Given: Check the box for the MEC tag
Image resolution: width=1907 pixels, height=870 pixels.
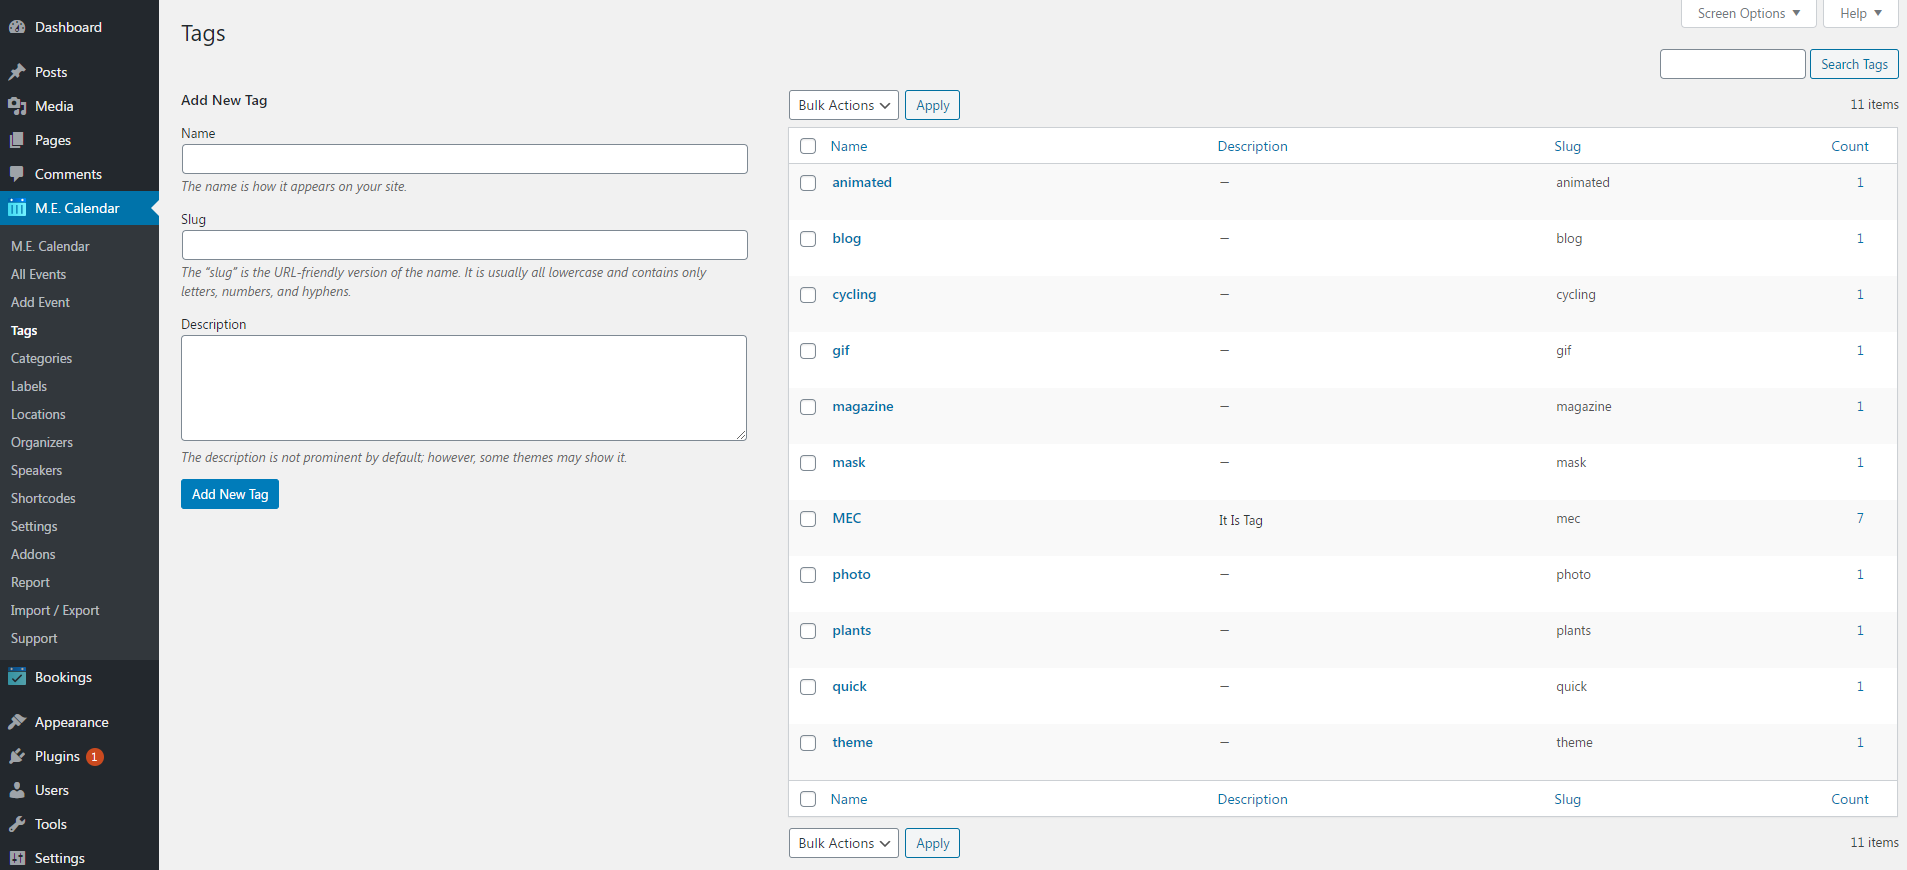Looking at the screenshot, I should (808, 519).
